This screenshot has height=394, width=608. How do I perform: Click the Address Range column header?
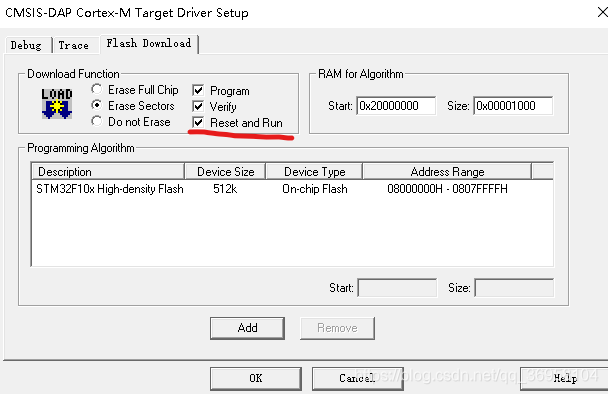click(447, 172)
